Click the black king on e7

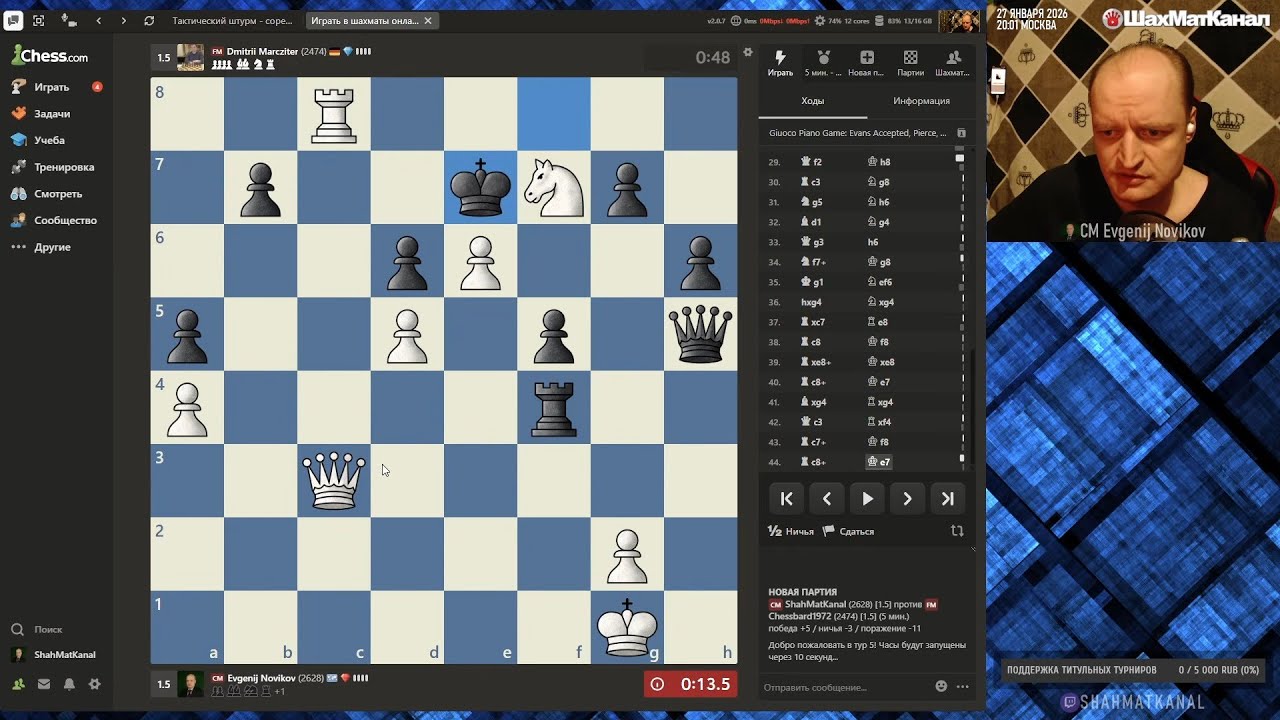[481, 187]
